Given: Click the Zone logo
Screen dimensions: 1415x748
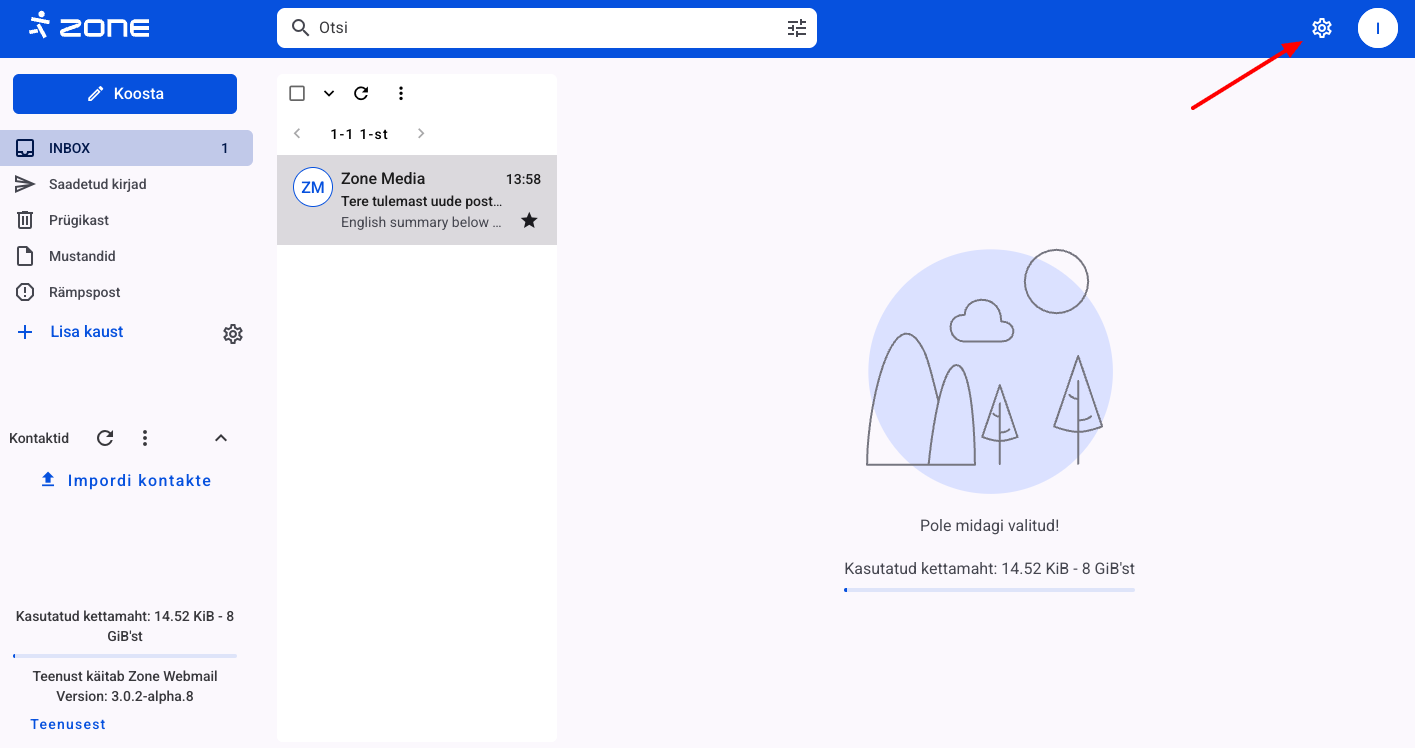Looking at the screenshot, I should pyautogui.click(x=89, y=26).
